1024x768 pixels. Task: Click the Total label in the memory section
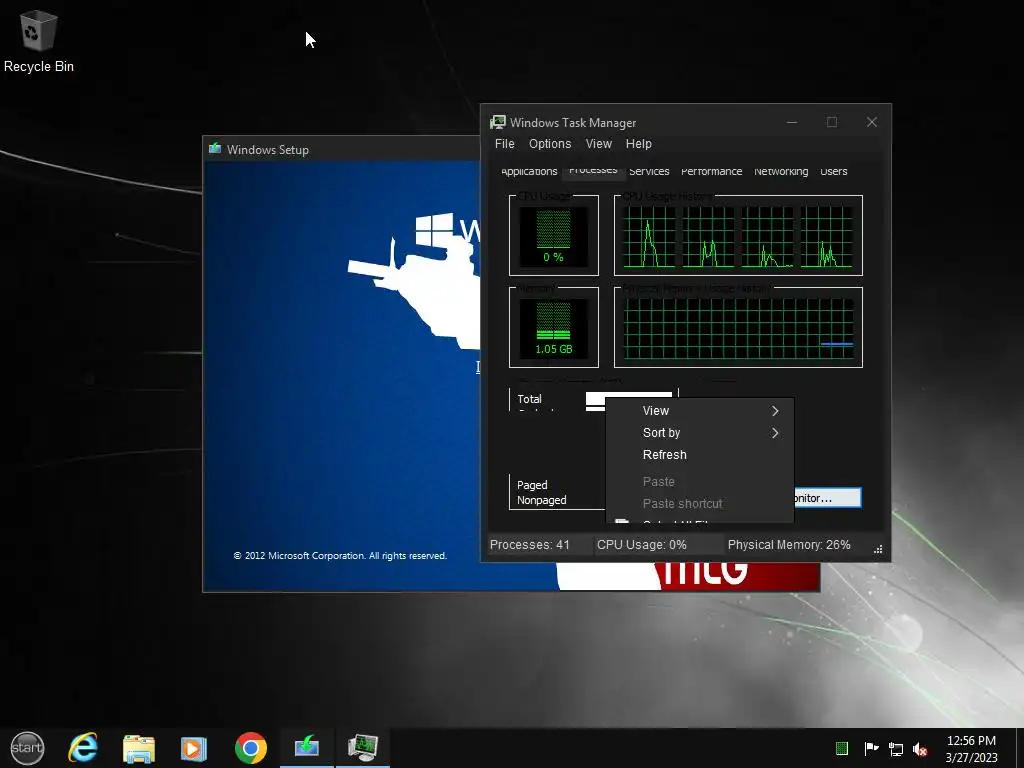(529, 399)
